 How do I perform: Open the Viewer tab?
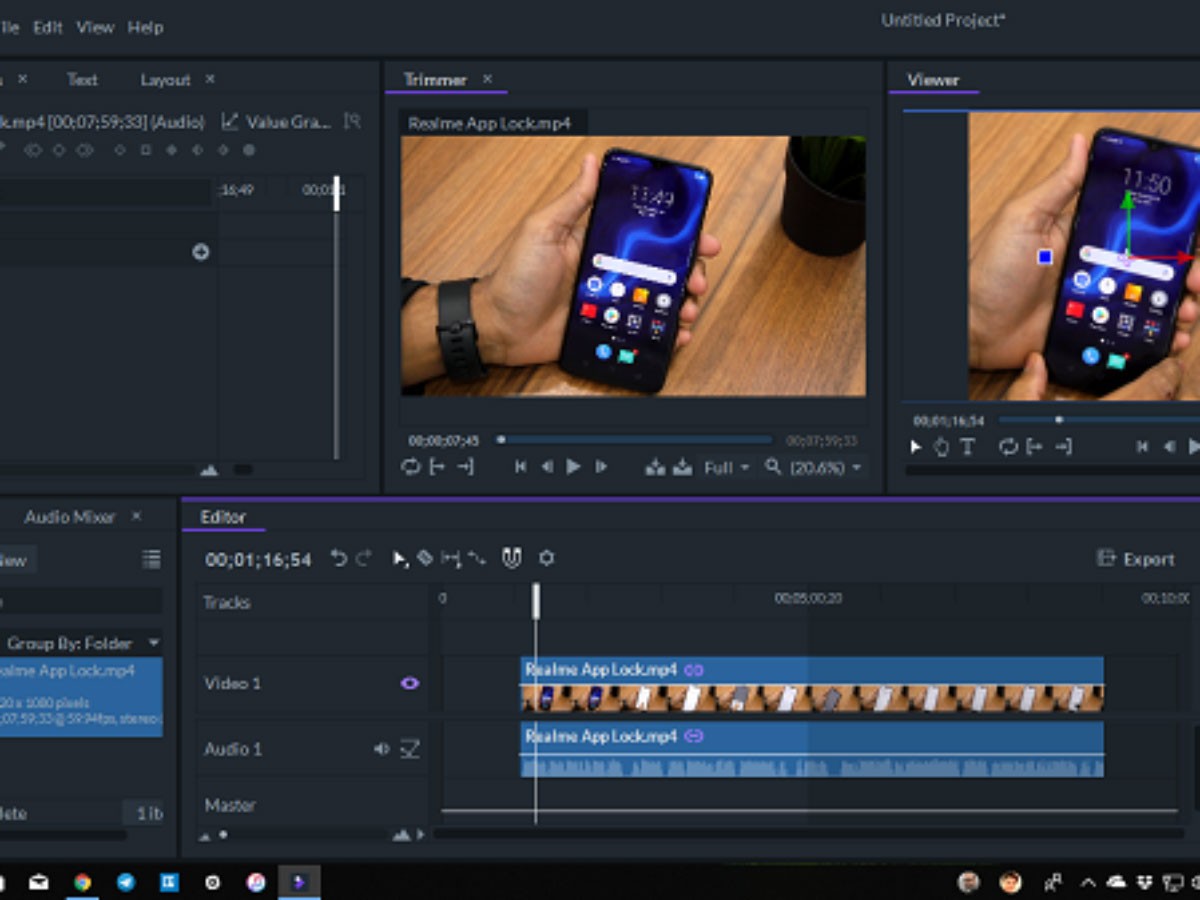(x=933, y=79)
